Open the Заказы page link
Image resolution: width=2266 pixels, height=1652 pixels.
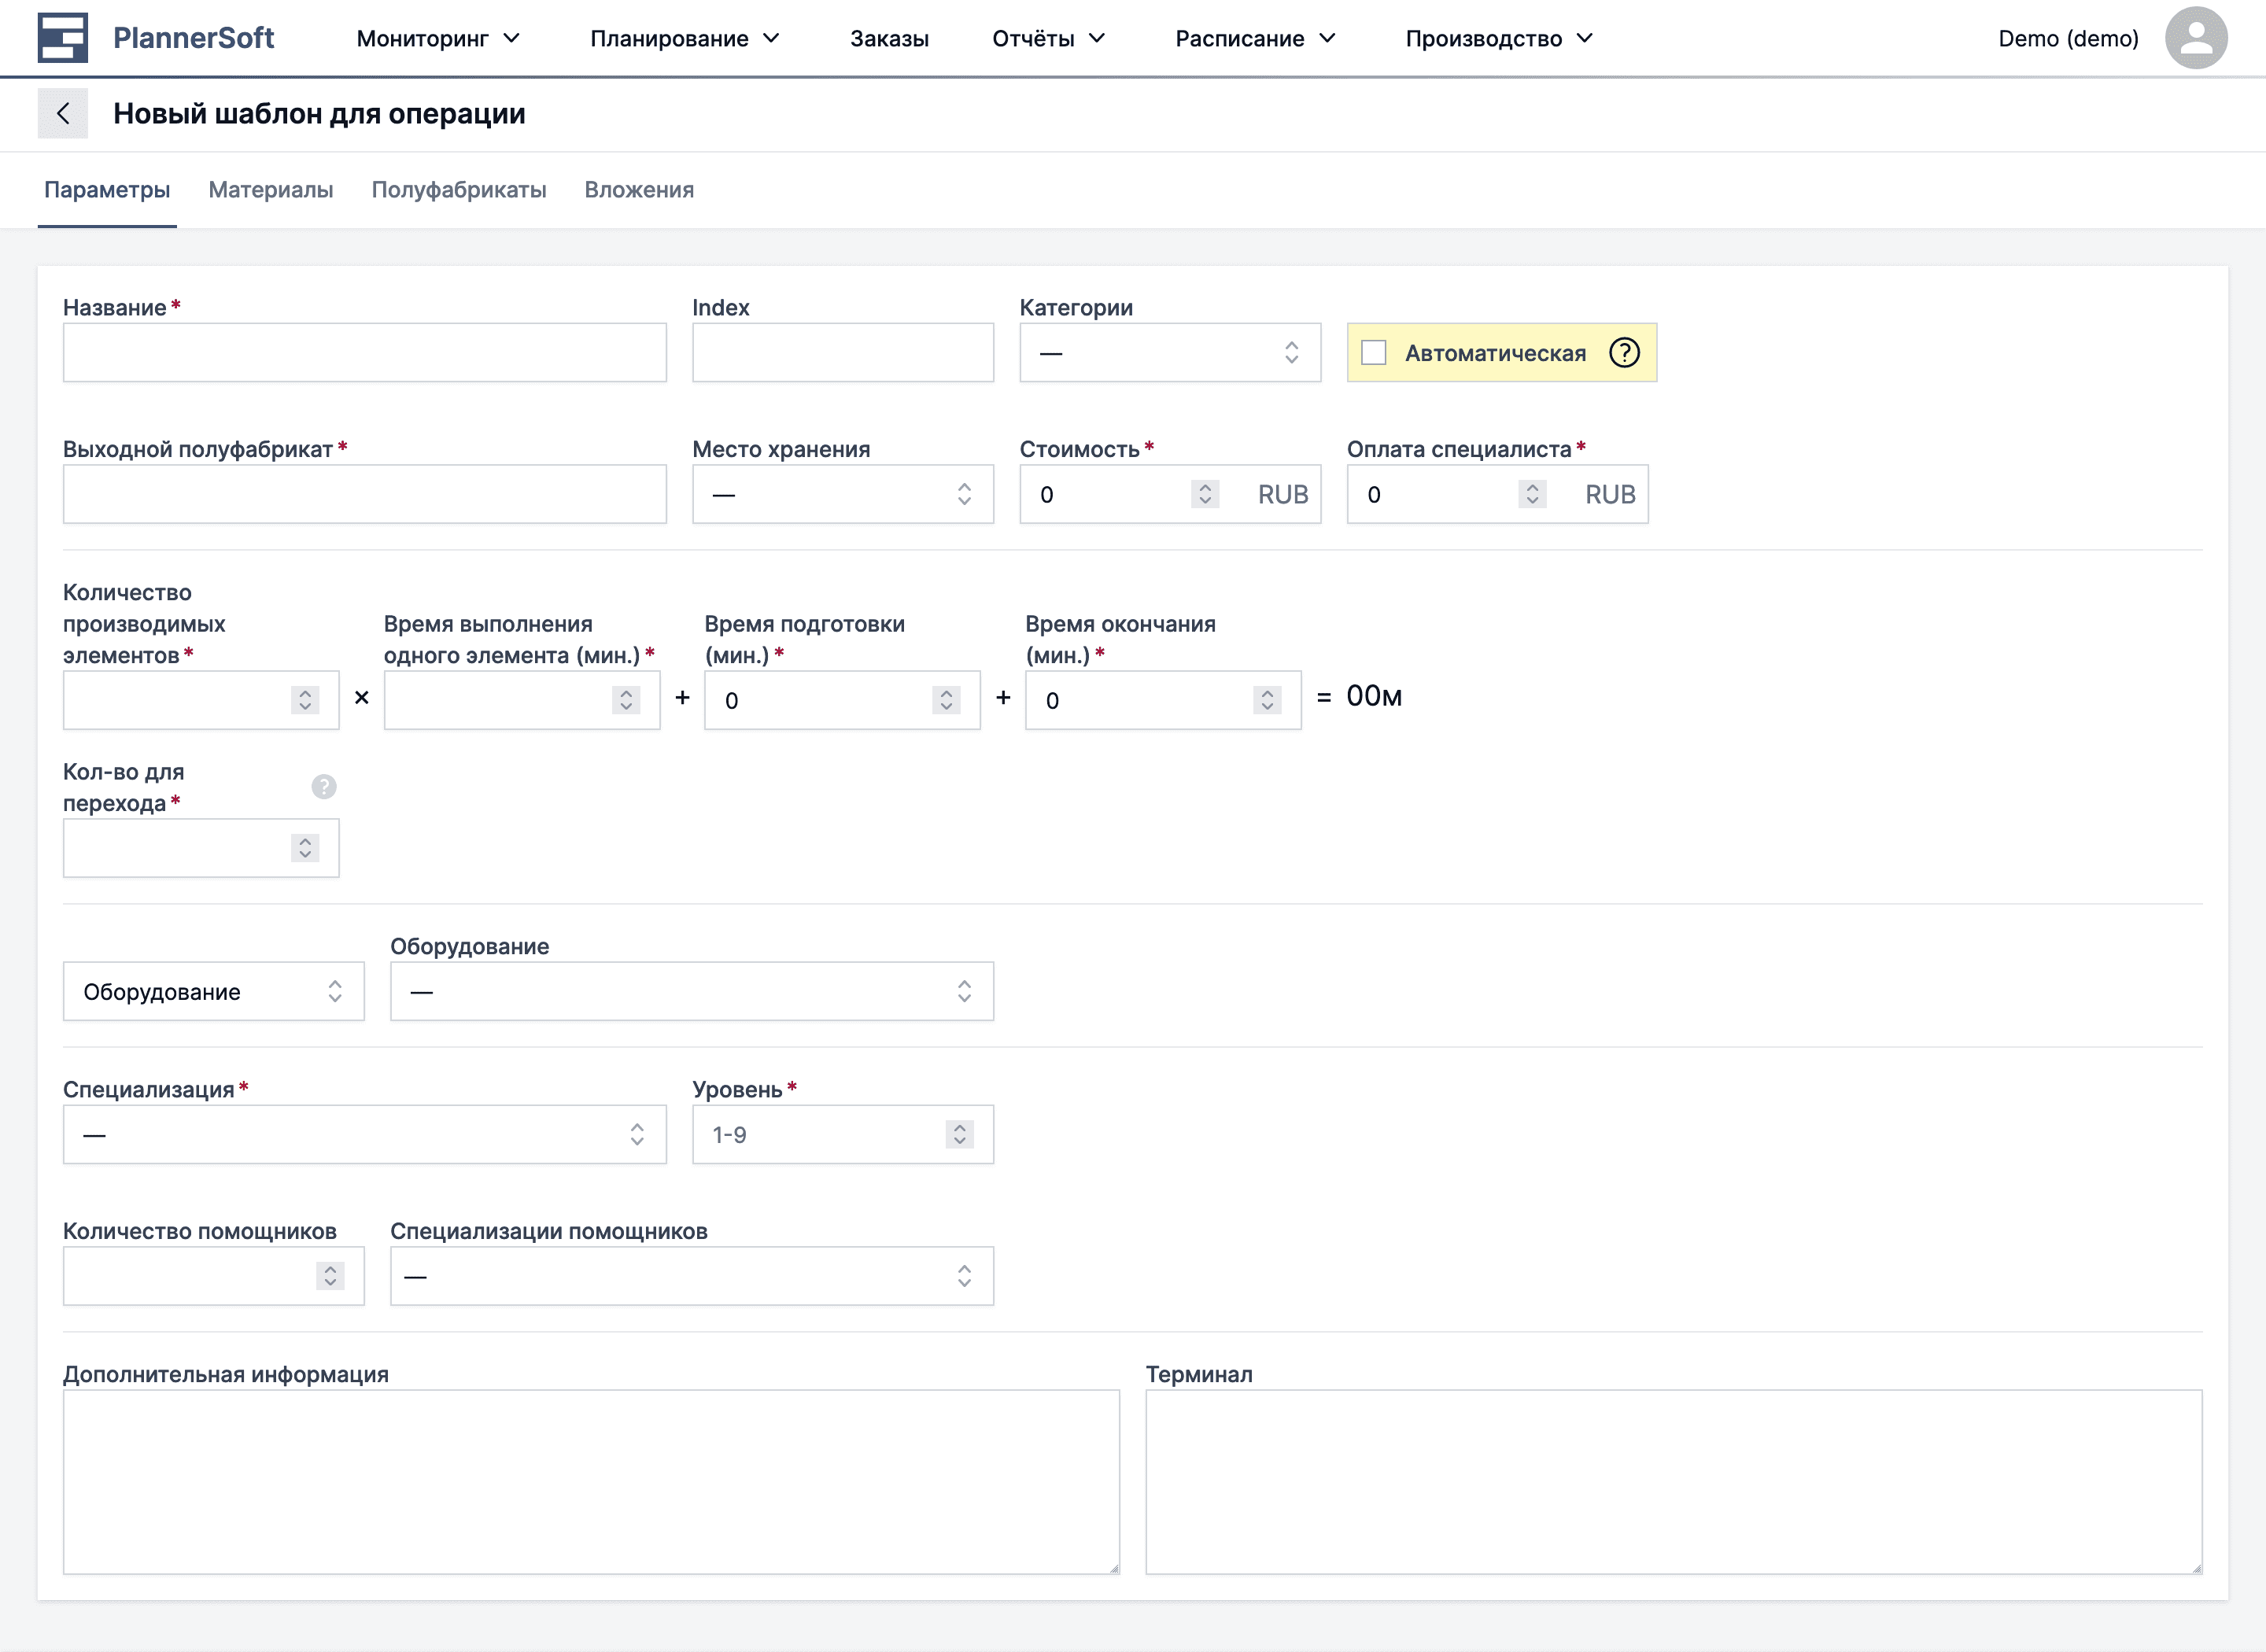pyautogui.click(x=889, y=38)
